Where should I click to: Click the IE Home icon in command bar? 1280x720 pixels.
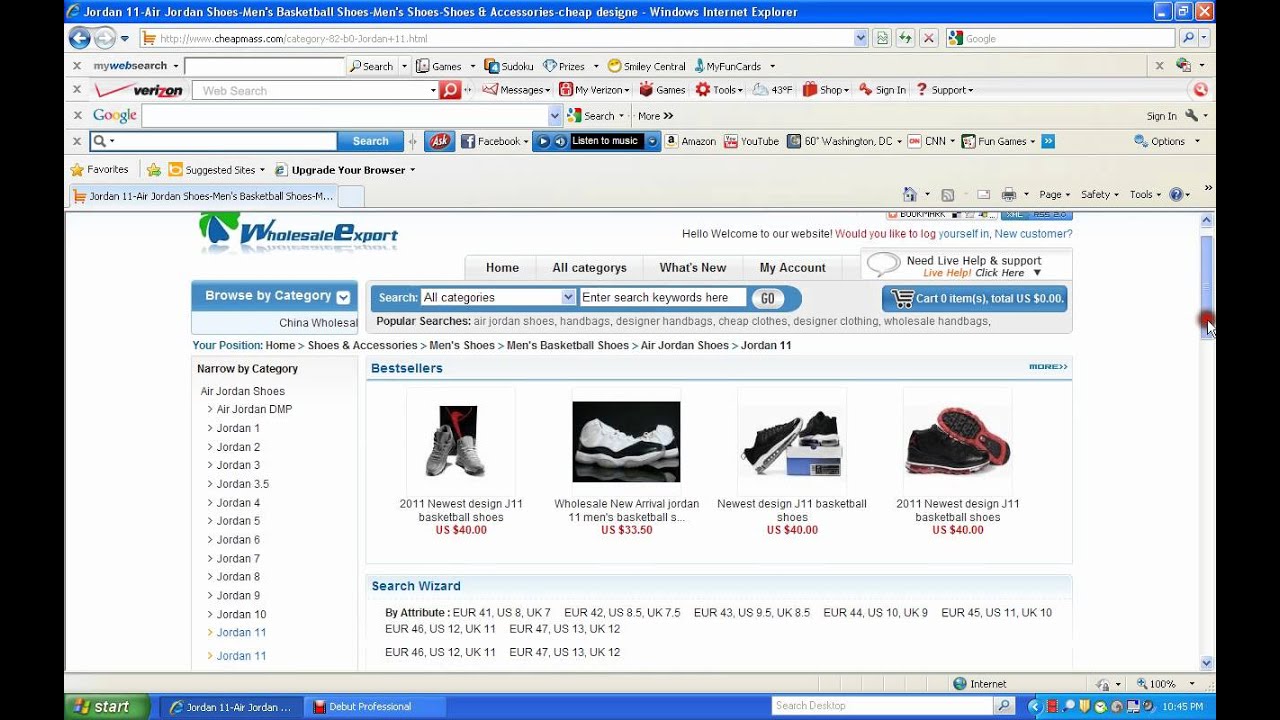pyautogui.click(x=910, y=194)
